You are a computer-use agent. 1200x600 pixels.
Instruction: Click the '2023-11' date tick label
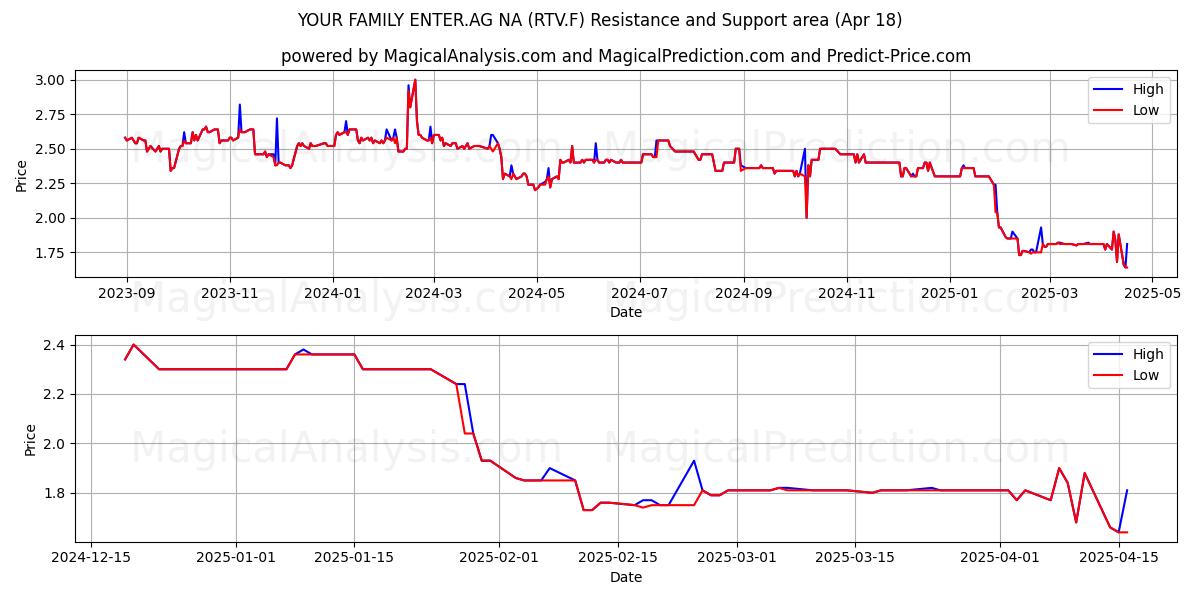[x=230, y=295]
